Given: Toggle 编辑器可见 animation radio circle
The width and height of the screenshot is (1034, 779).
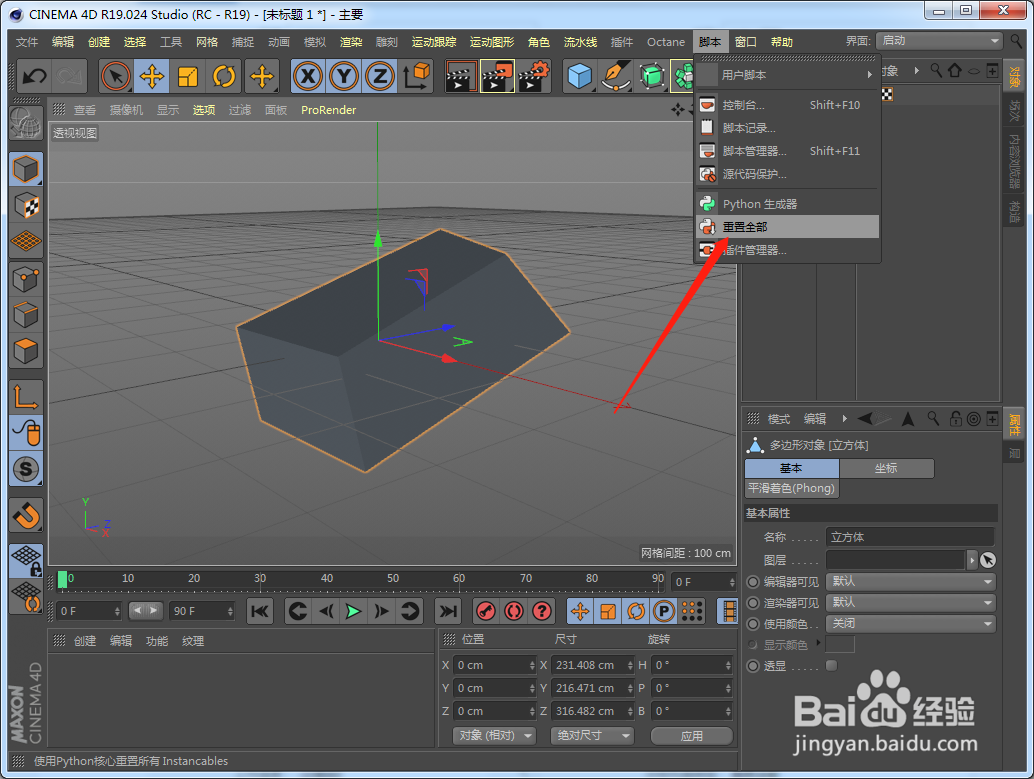Looking at the screenshot, I should click(x=753, y=582).
